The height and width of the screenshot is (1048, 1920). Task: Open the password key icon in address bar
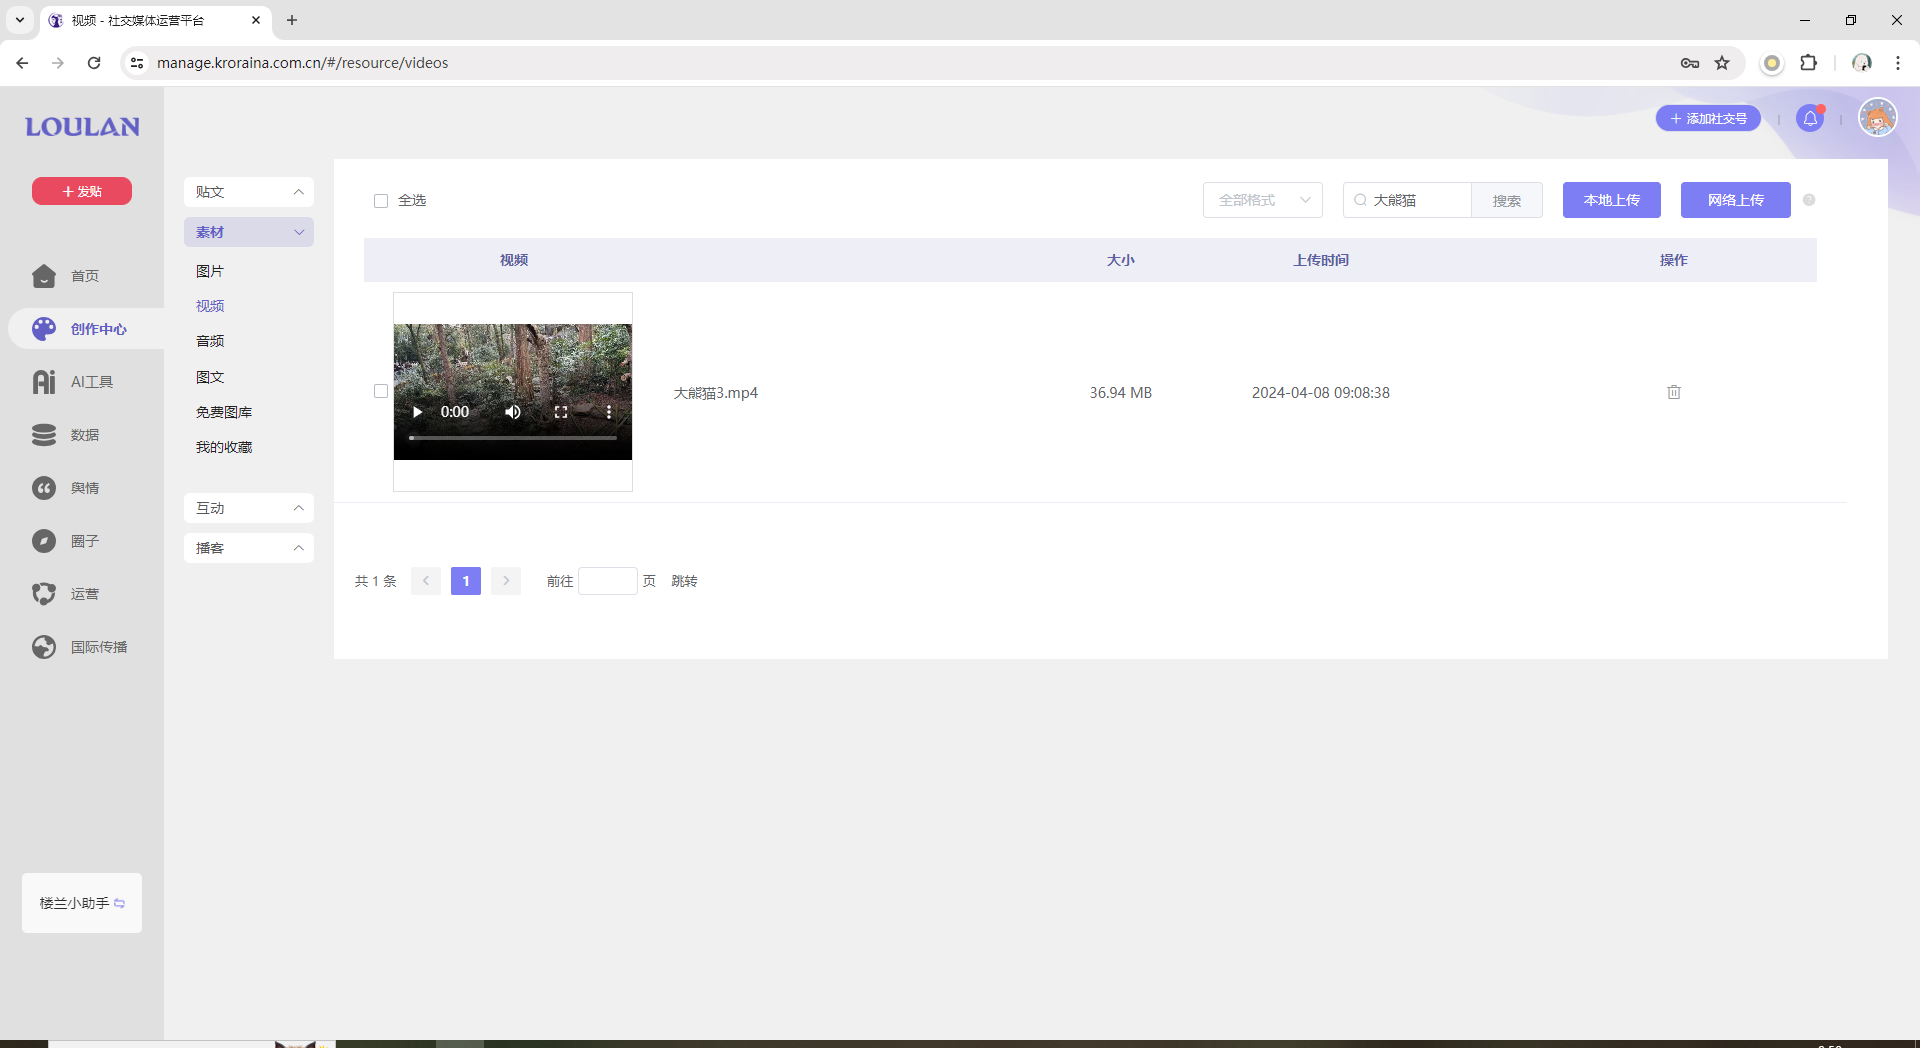coord(1690,63)
